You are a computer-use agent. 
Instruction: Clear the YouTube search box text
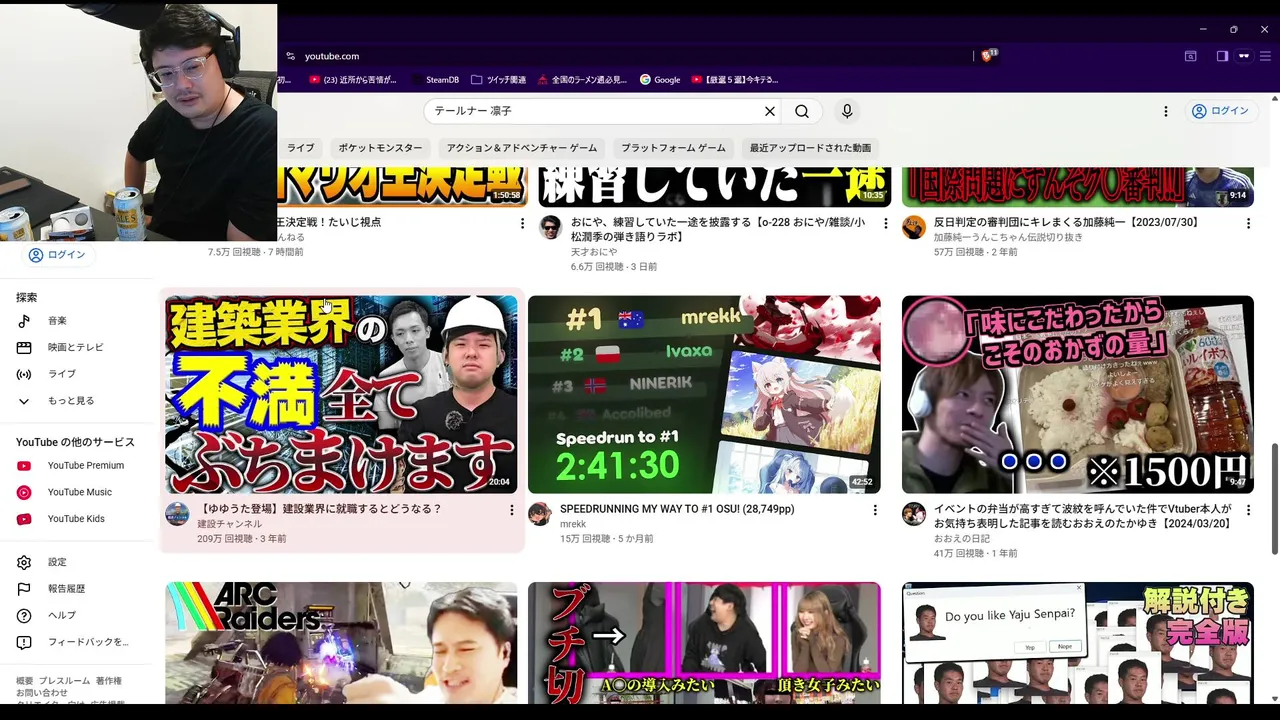(x=770, y=111)
